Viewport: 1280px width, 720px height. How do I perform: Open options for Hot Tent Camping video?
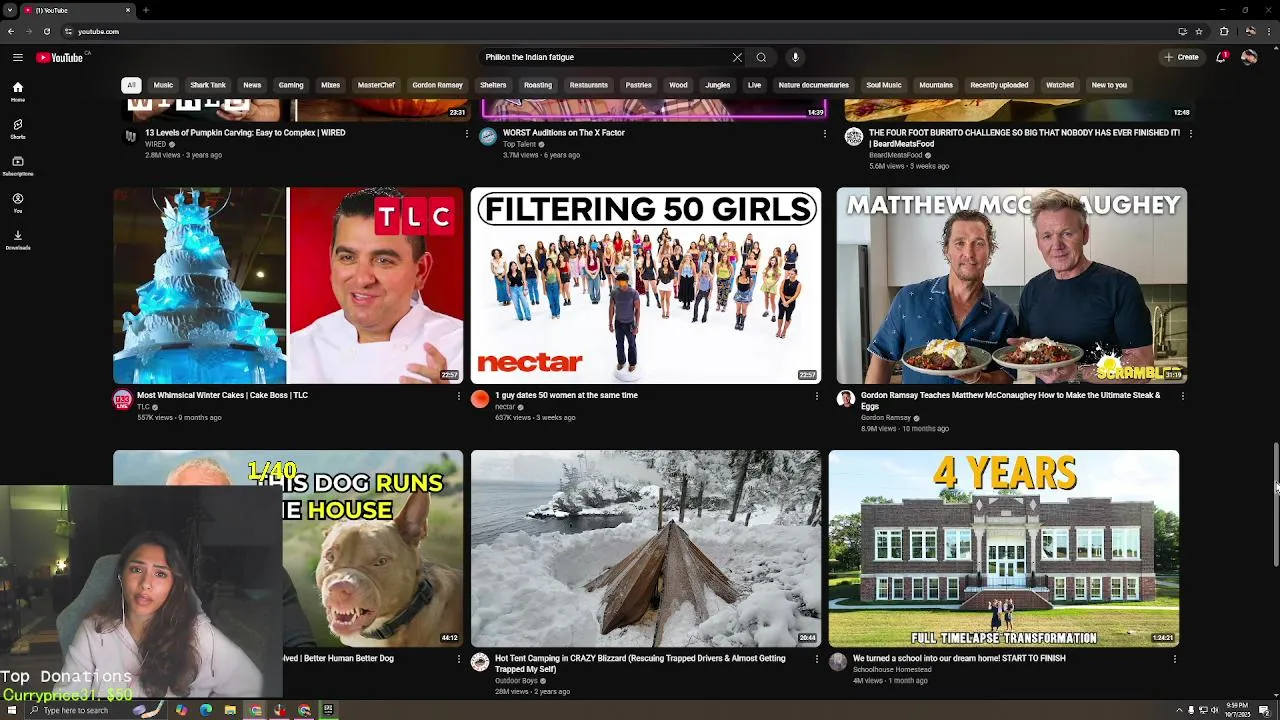[x=817, y=659]
